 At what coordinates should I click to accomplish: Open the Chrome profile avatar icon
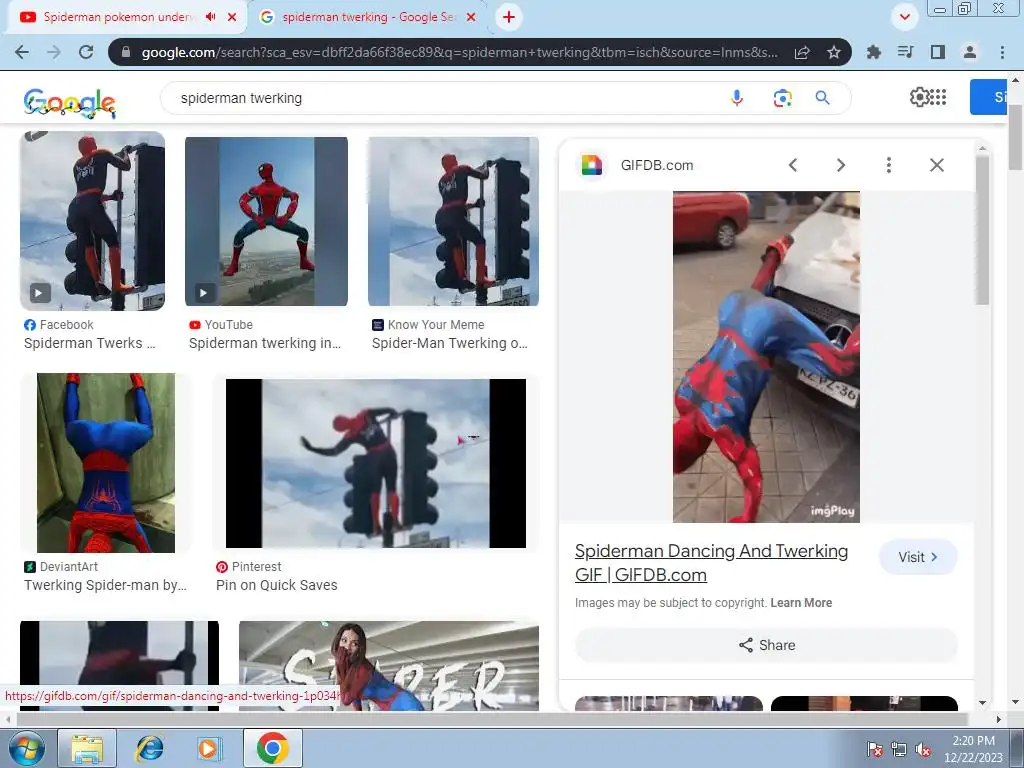[970, 52]
